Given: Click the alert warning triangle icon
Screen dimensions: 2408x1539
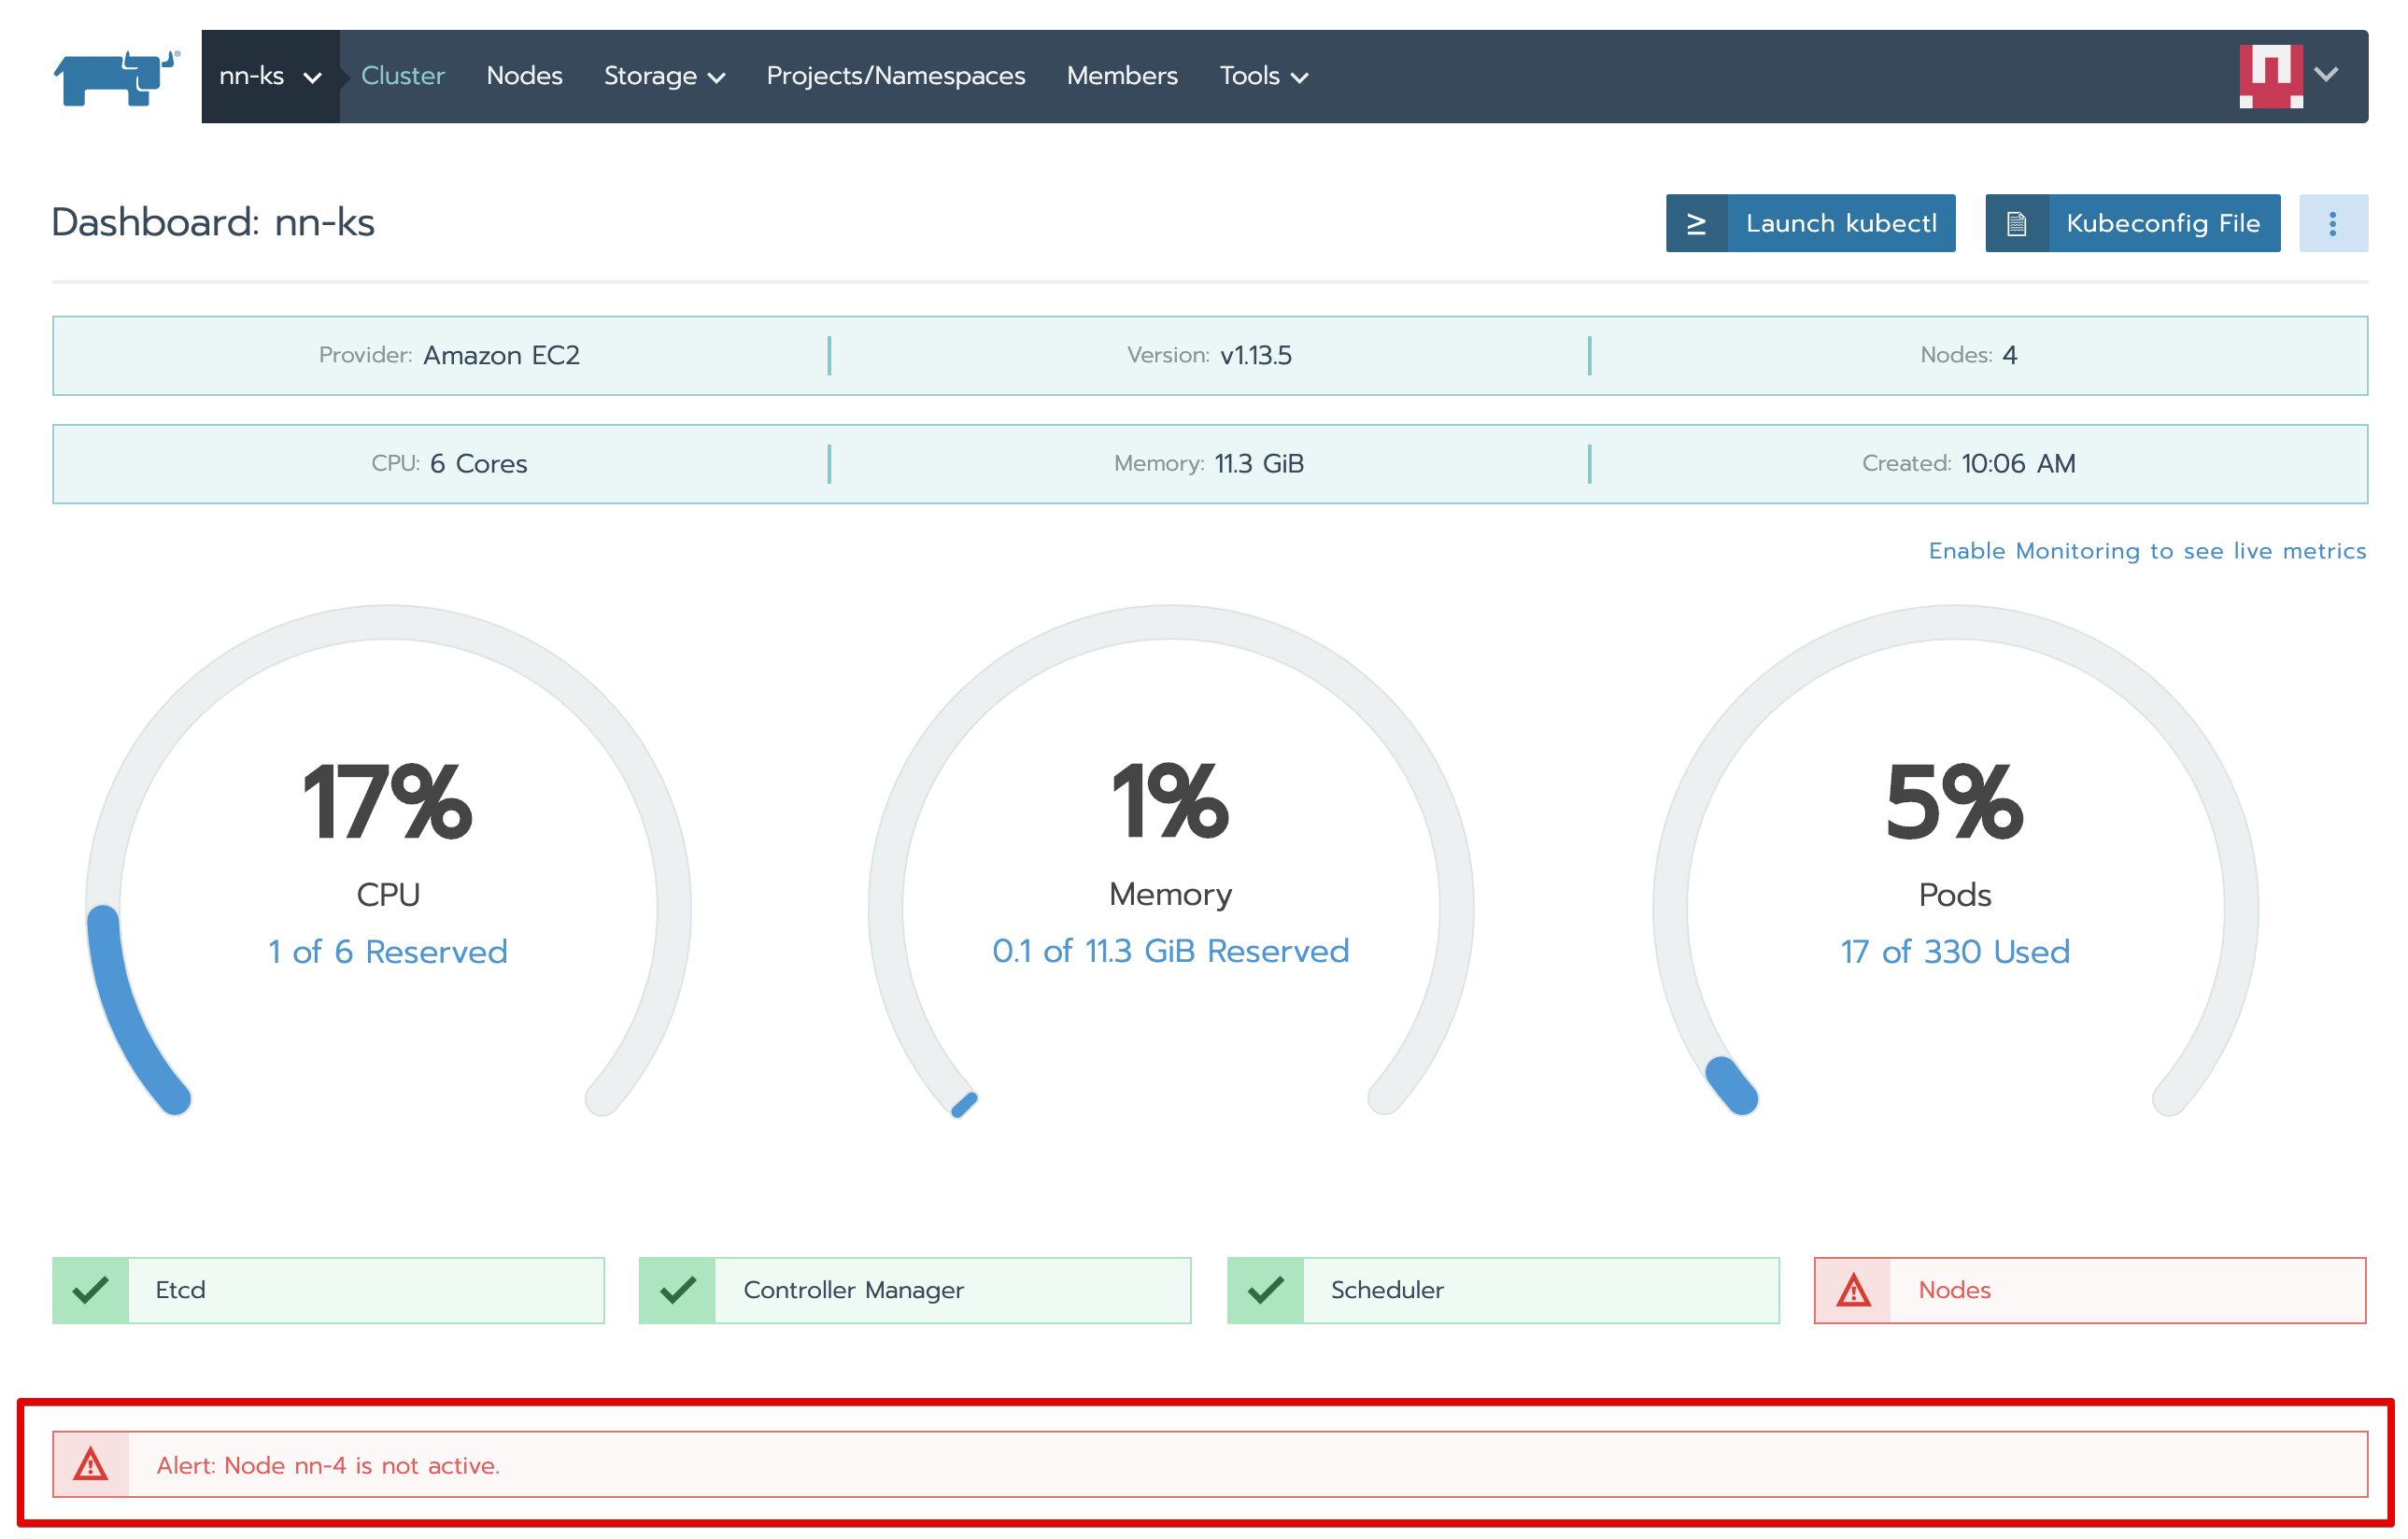Looking at the screenshot, I should tap(91, 1465).
